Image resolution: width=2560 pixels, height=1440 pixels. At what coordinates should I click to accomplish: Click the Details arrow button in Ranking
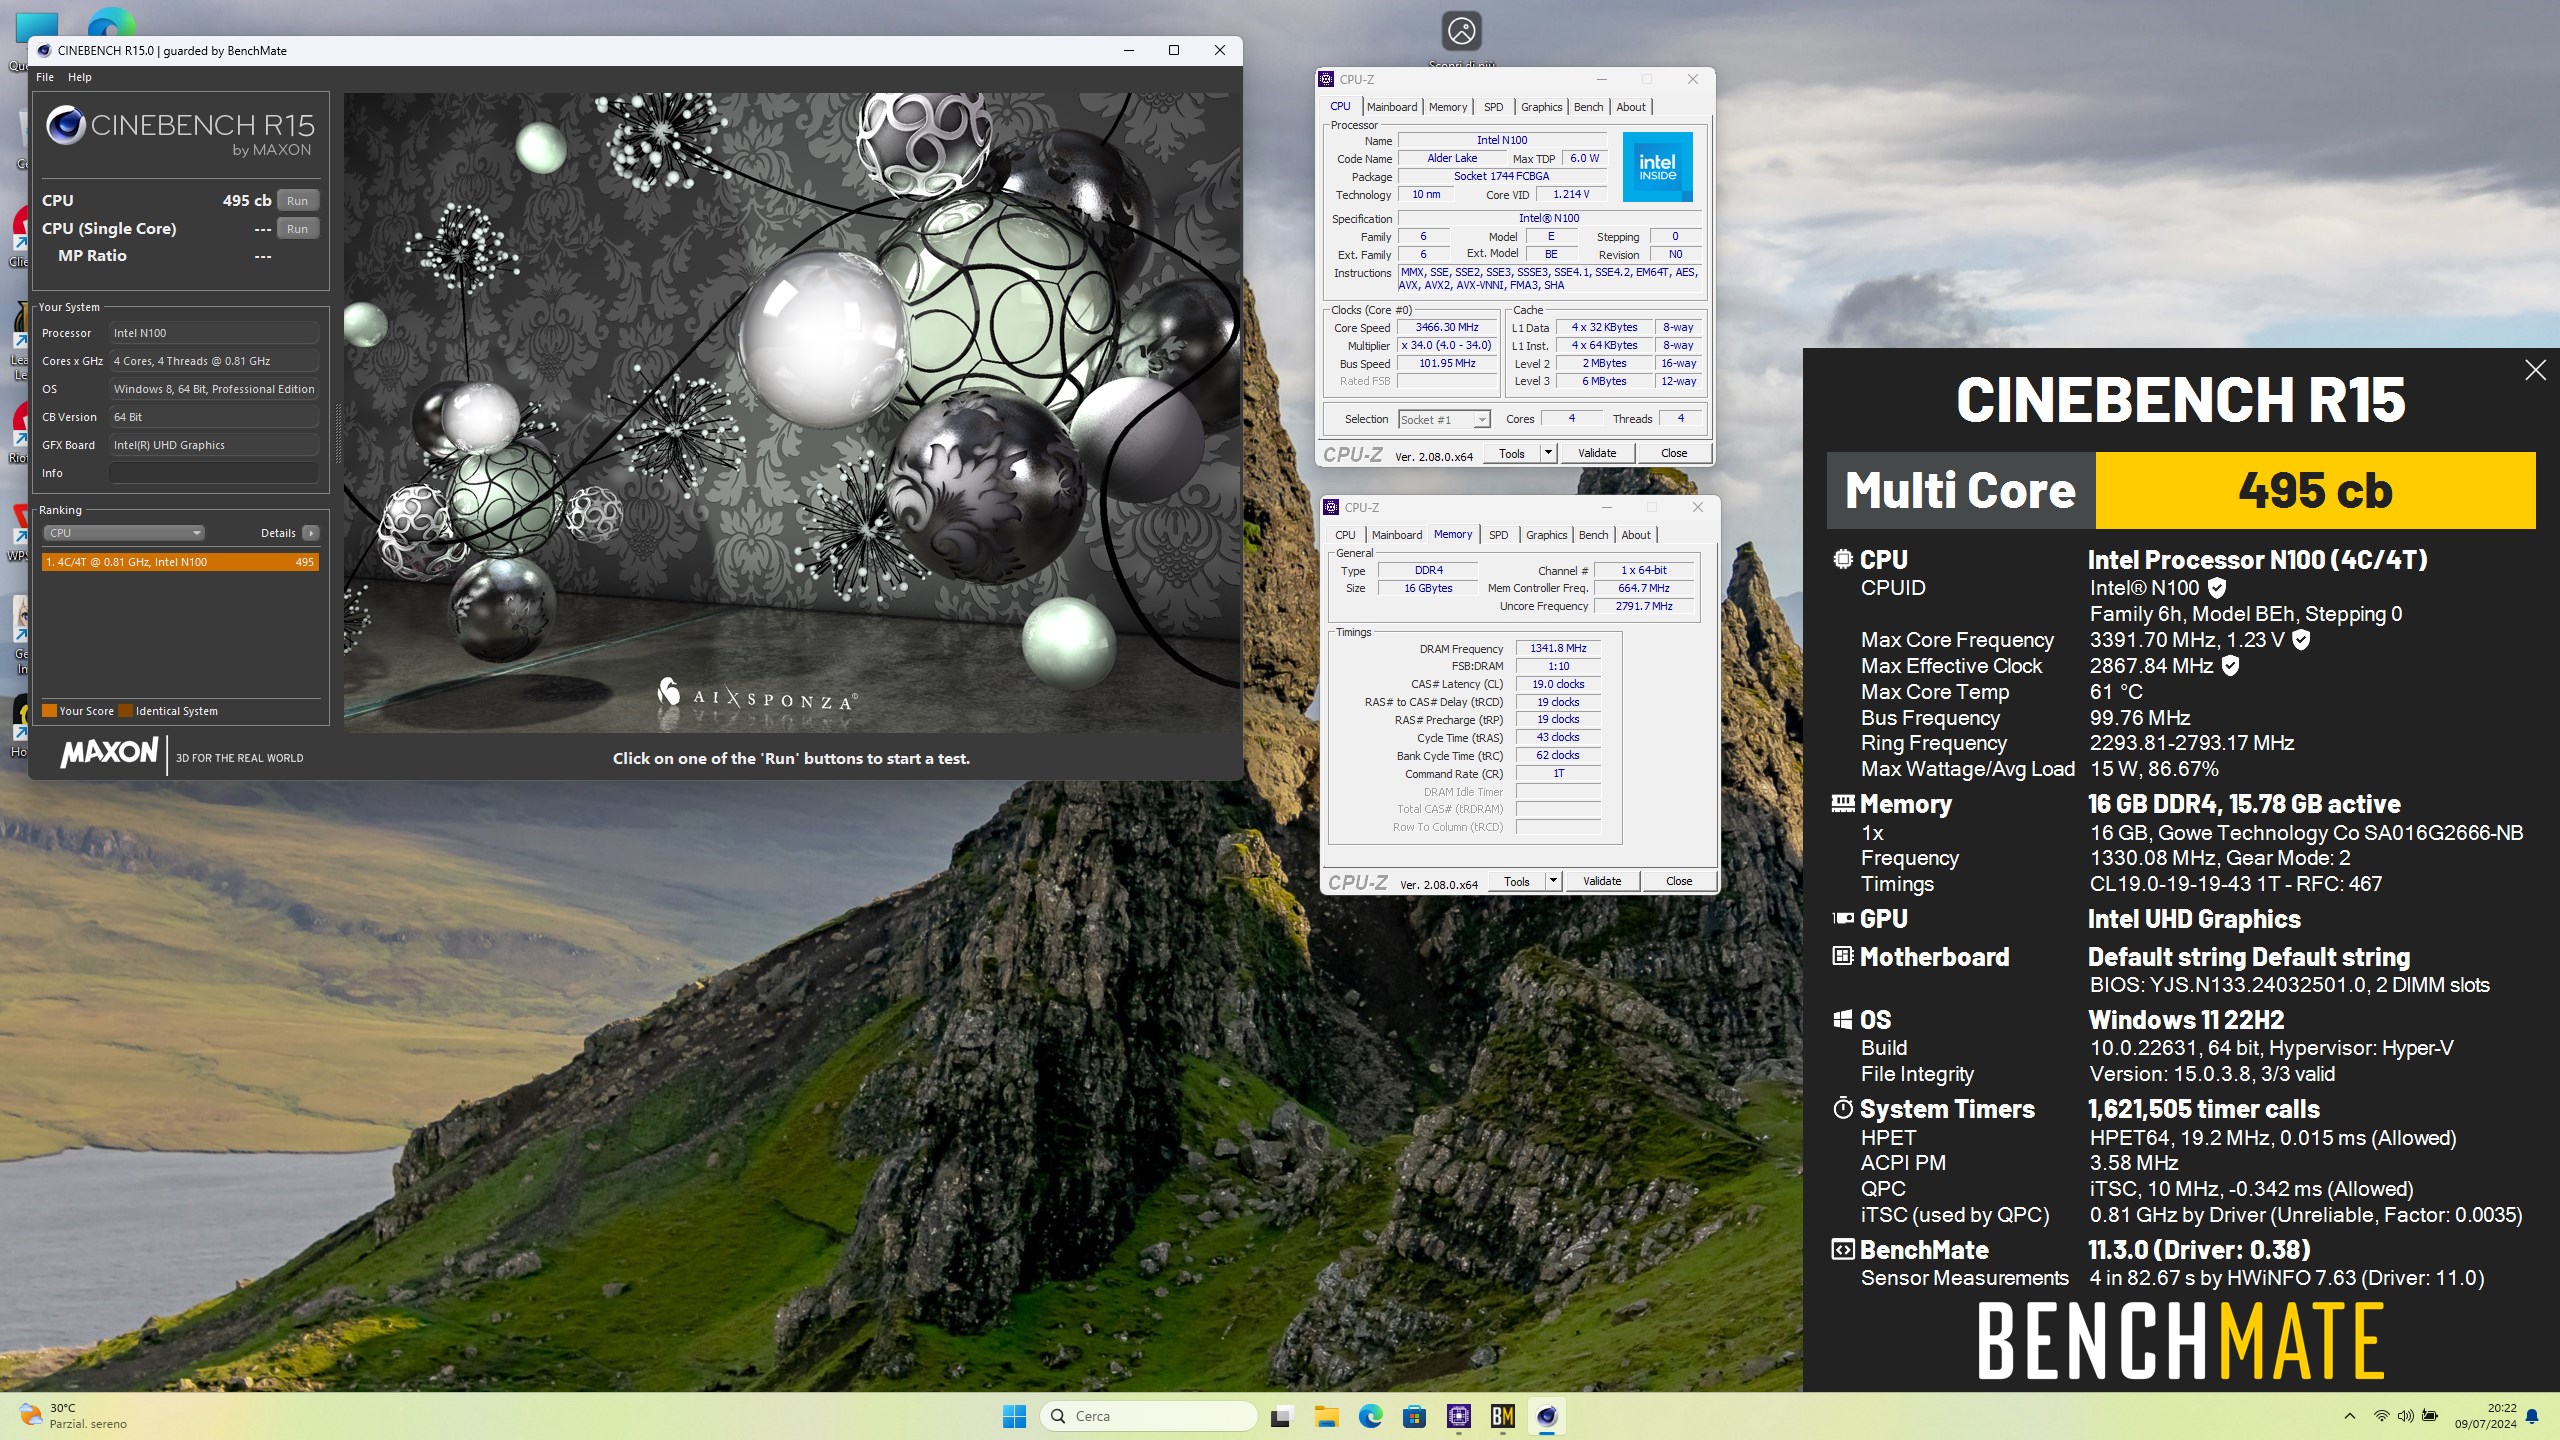pos(311,533)
